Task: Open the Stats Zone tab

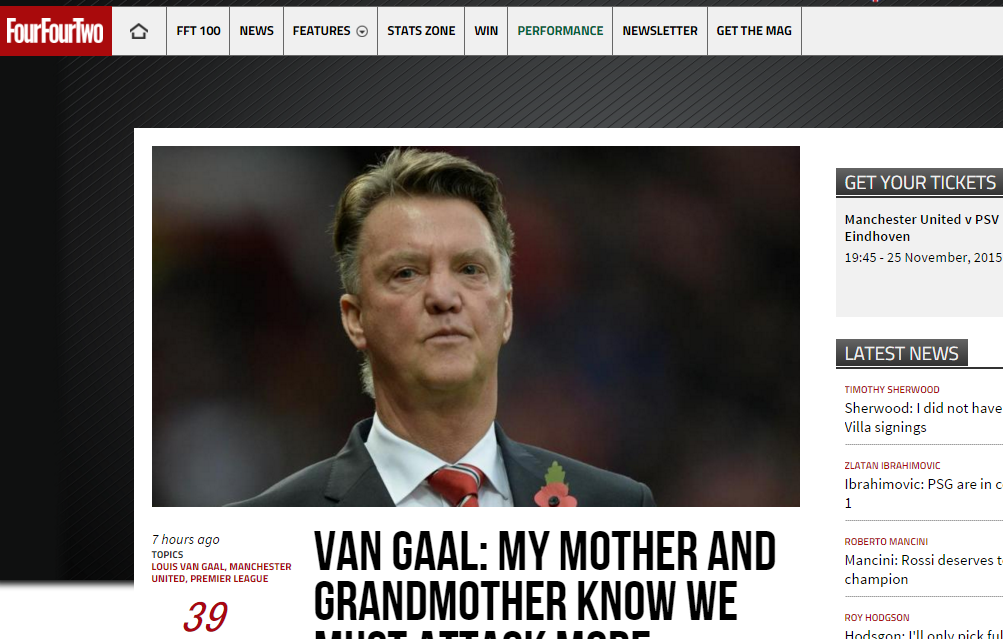Action: (421, 31)
